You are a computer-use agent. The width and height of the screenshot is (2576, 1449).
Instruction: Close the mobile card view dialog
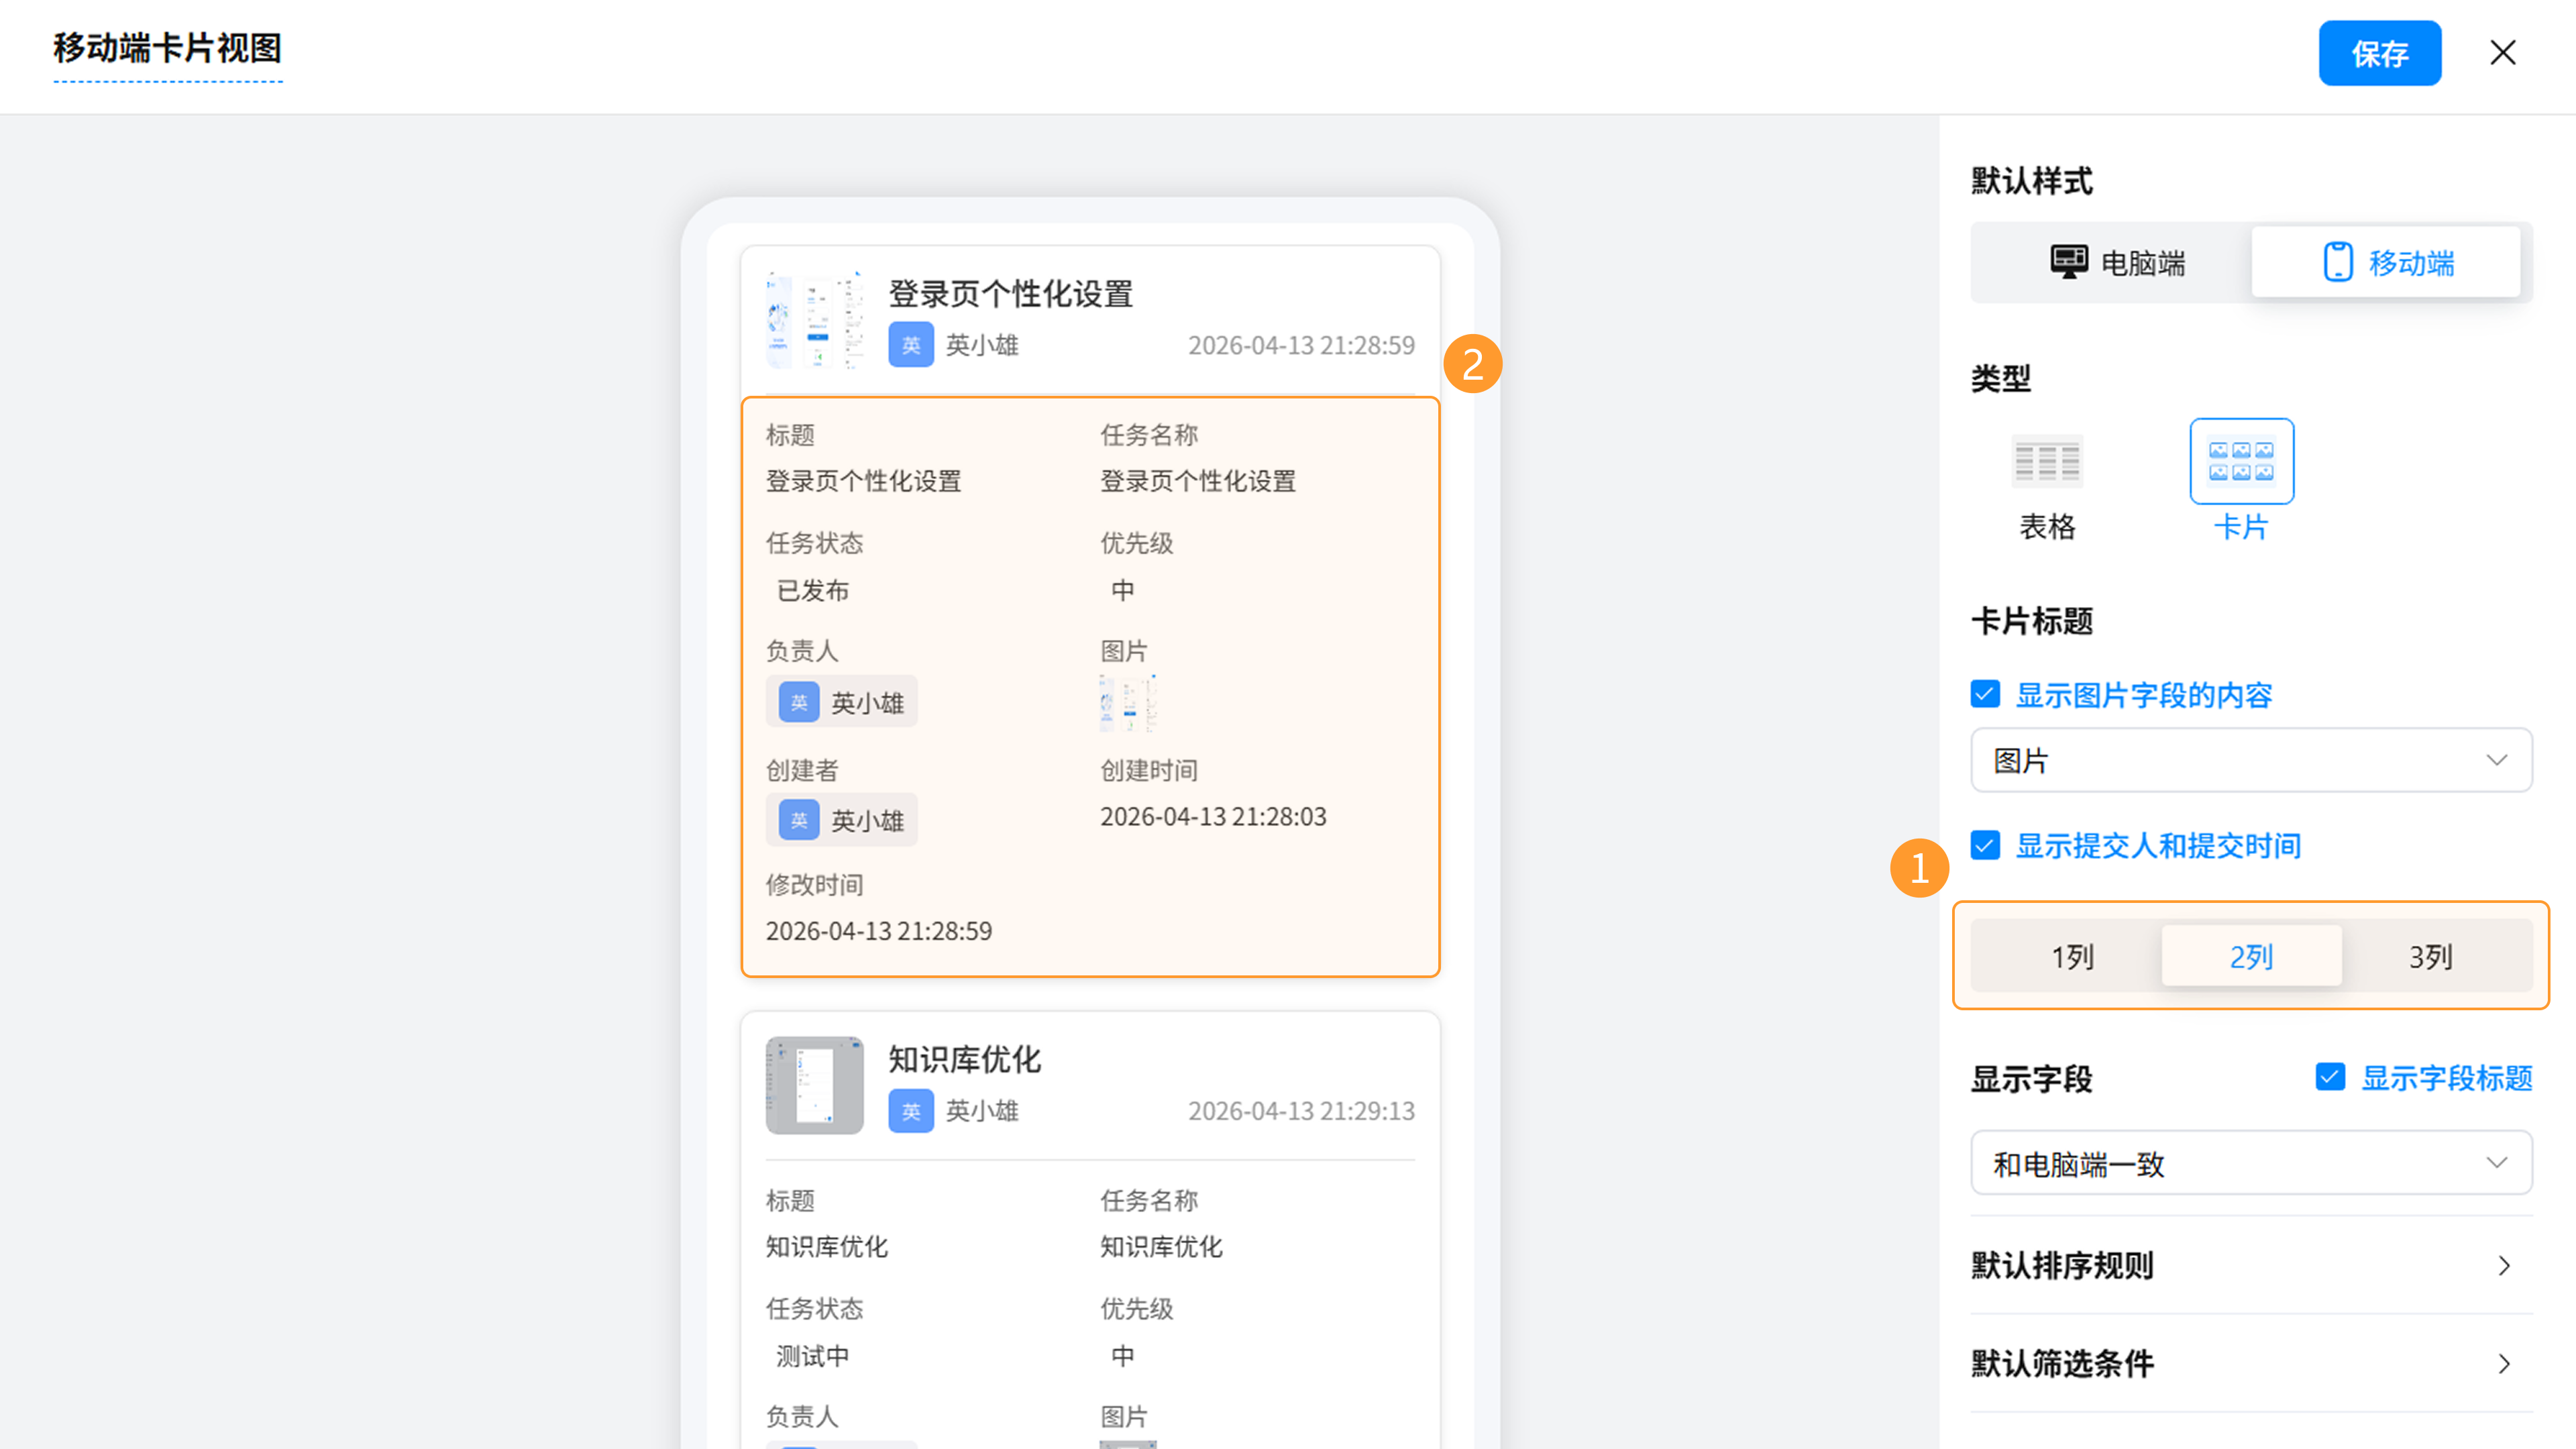pyautogui.click(x=2502, y=53)
